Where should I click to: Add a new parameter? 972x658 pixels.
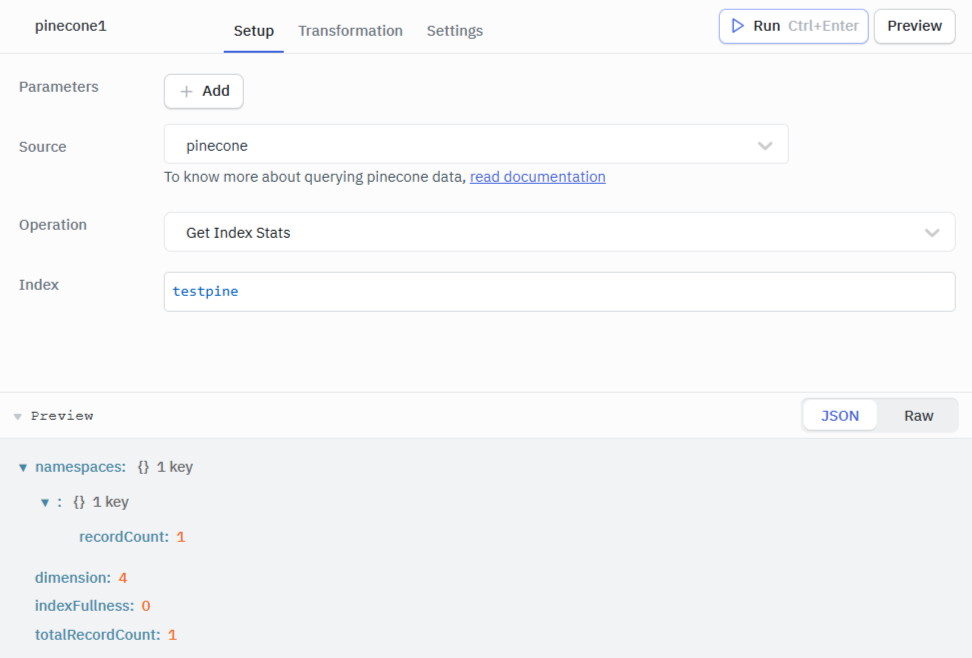pyautogui.click(x=204, y=92)
